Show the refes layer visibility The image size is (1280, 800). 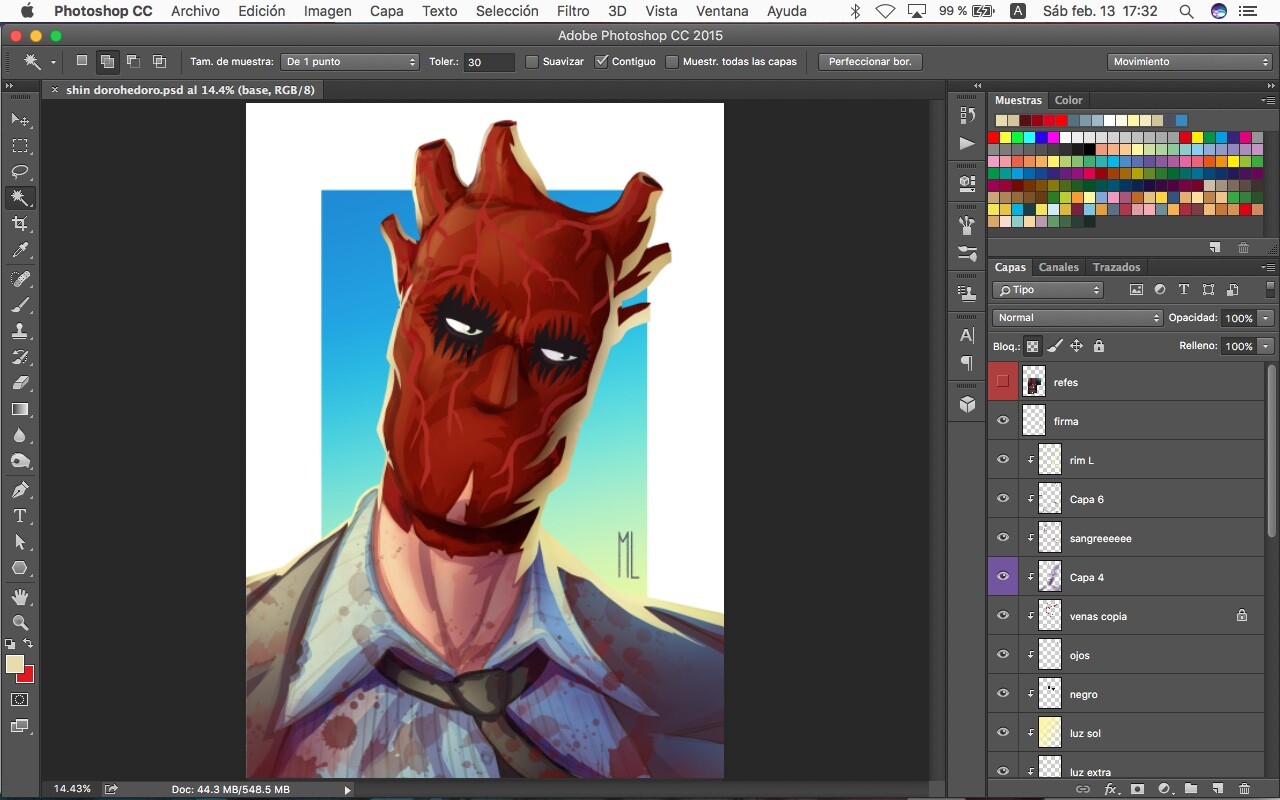[1003, 382]
